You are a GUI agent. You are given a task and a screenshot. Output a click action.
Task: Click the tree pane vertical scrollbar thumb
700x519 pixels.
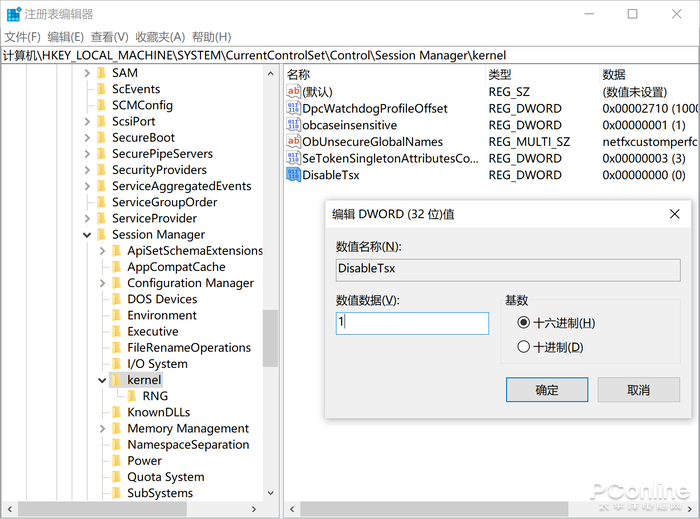pos(270,338)
